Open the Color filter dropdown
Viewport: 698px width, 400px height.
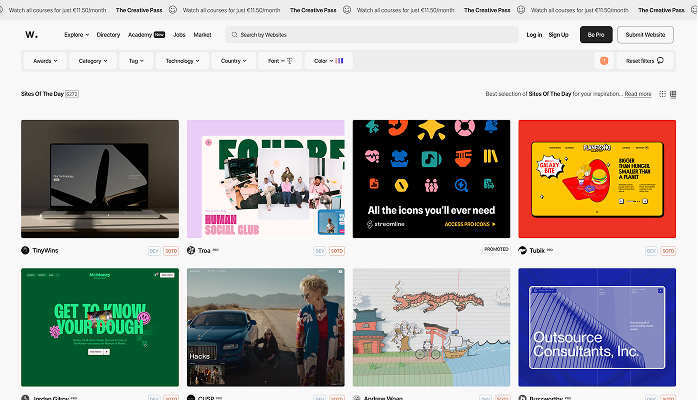329,61
